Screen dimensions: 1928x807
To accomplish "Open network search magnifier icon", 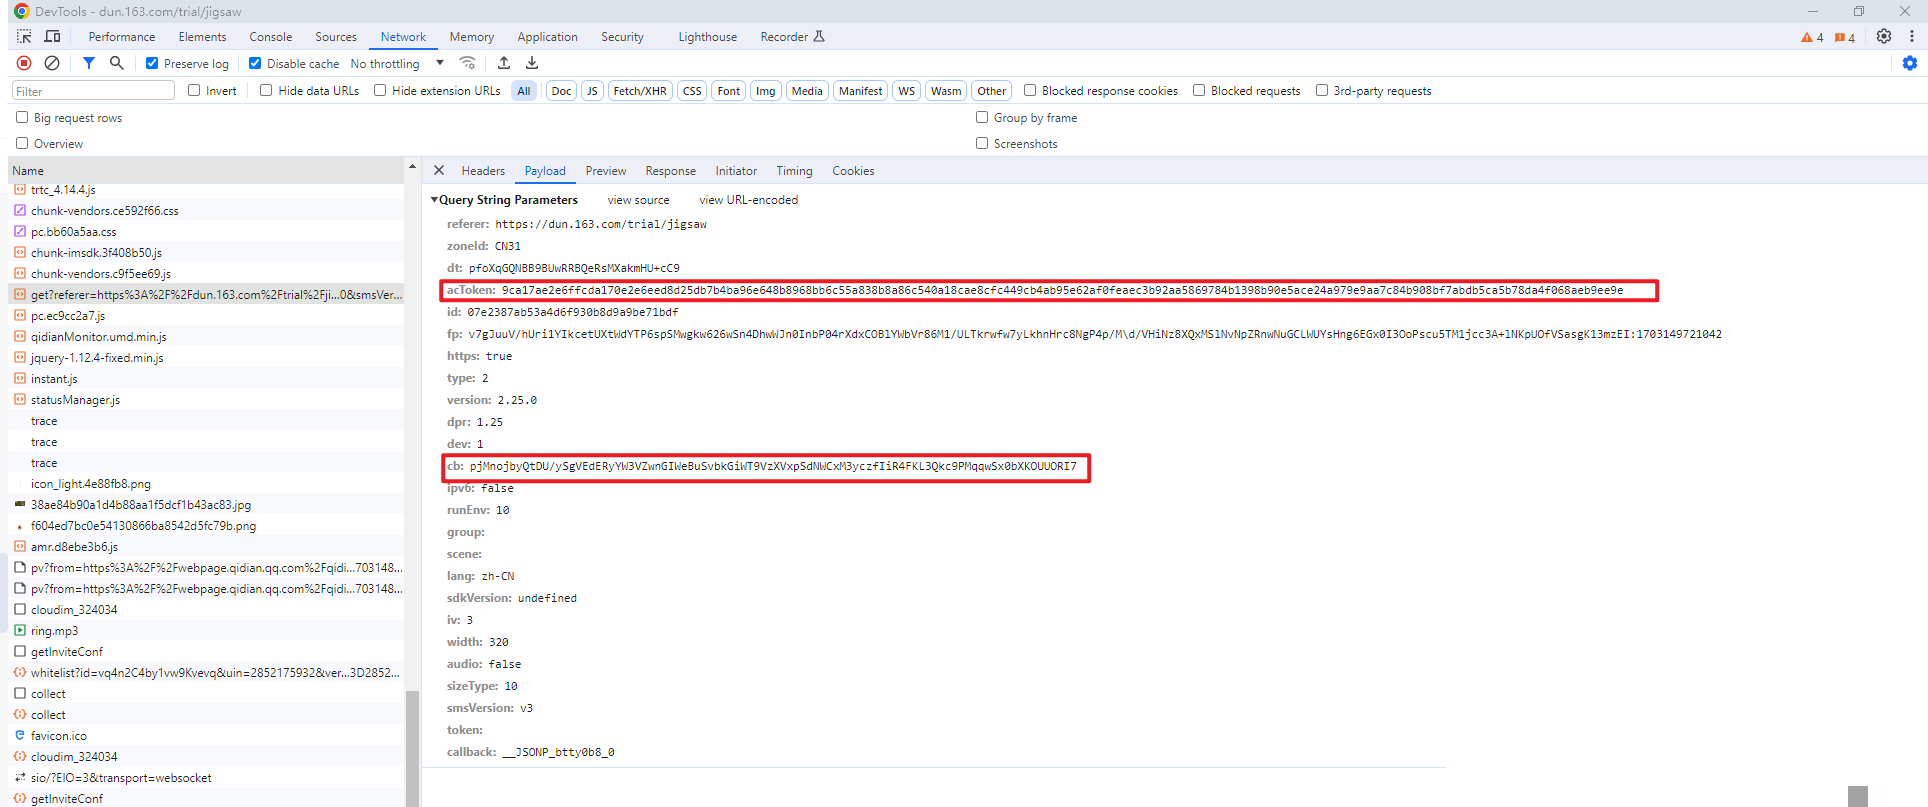I will [x=117, y=63].
